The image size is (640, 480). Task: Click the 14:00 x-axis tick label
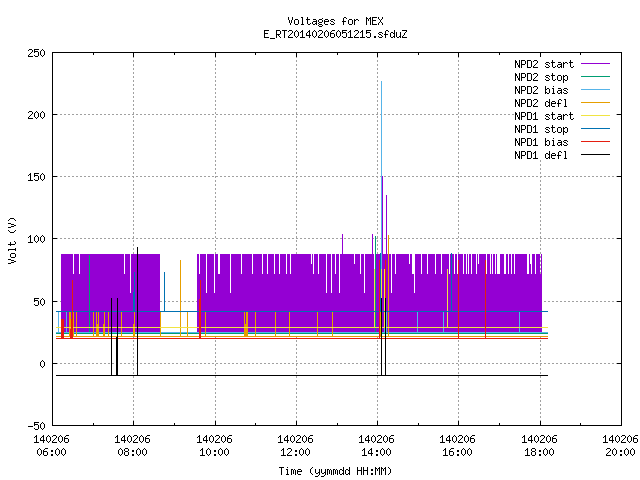[x=376, y=452]
